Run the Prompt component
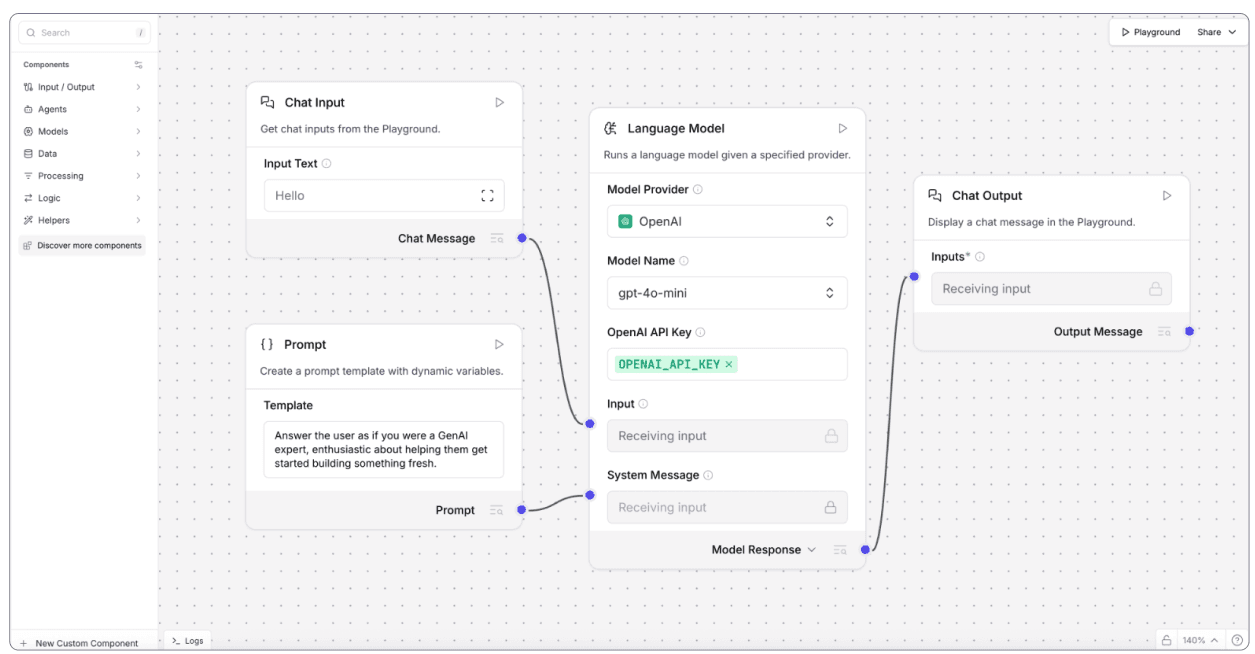1255x654 pixels. (x=500, y=344)
